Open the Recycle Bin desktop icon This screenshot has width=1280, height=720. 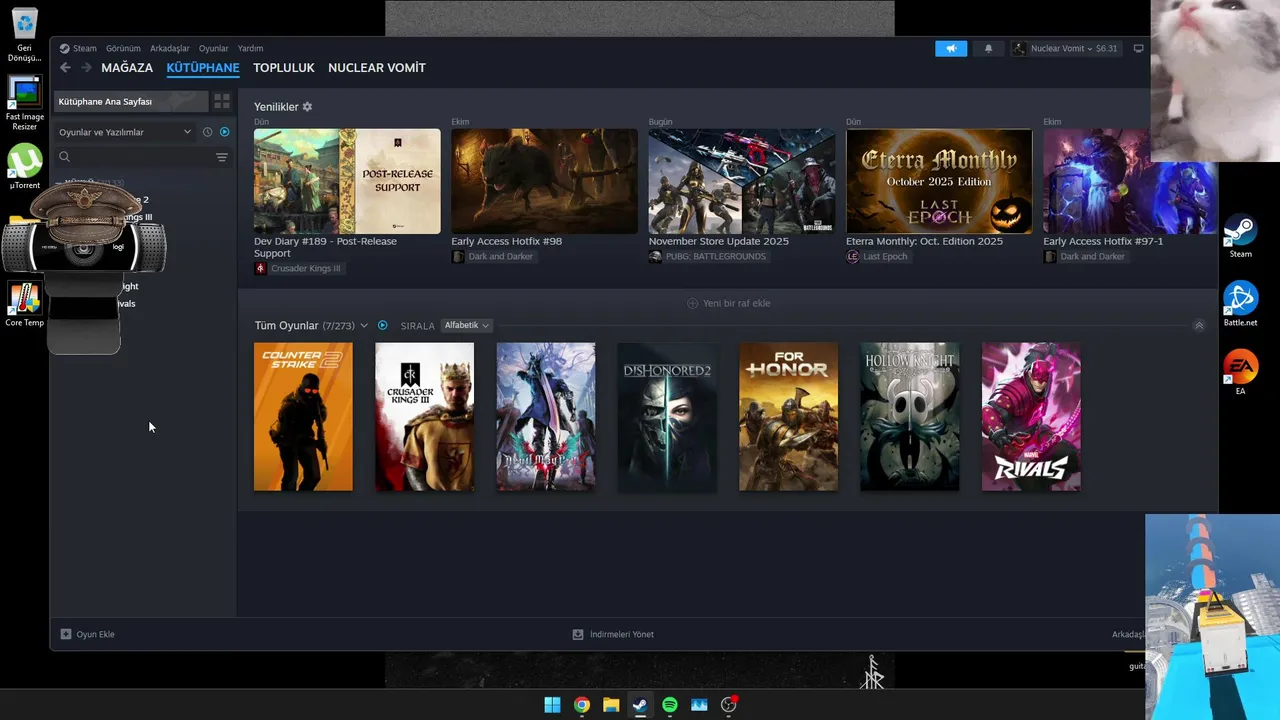(24, 34)
